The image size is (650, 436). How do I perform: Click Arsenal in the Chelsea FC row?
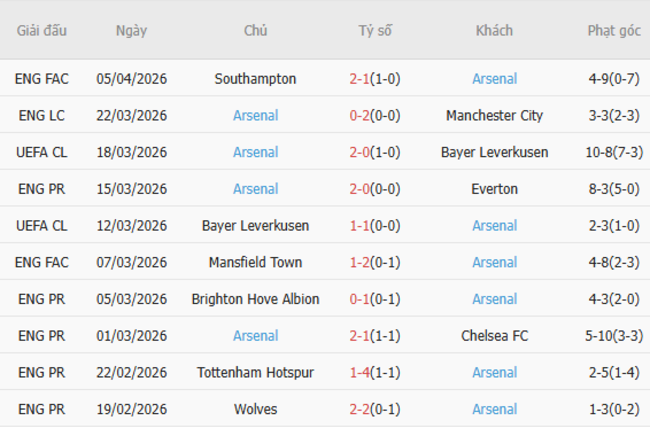(255, 336)
